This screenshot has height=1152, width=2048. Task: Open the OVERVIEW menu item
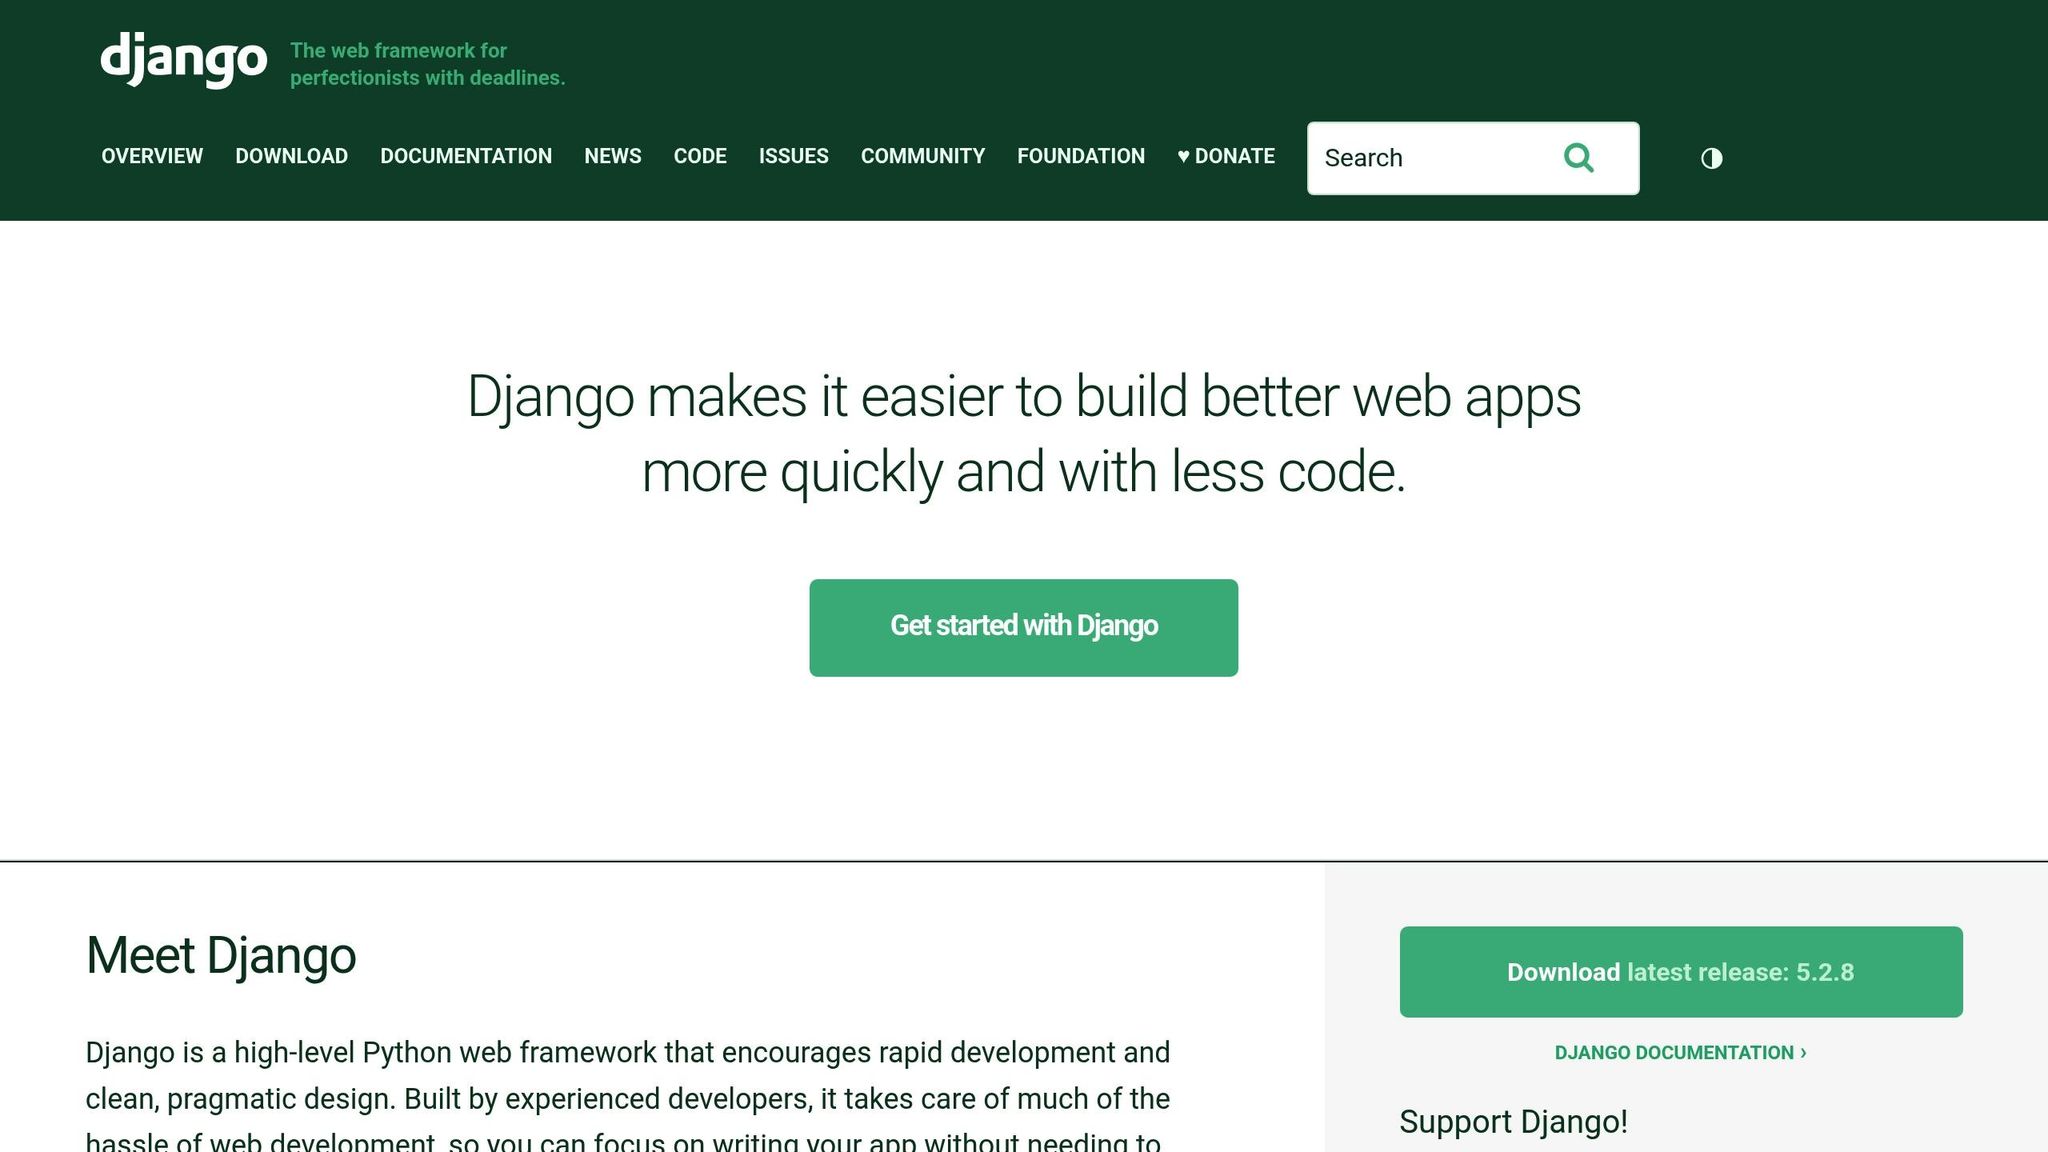click(151, 156)
